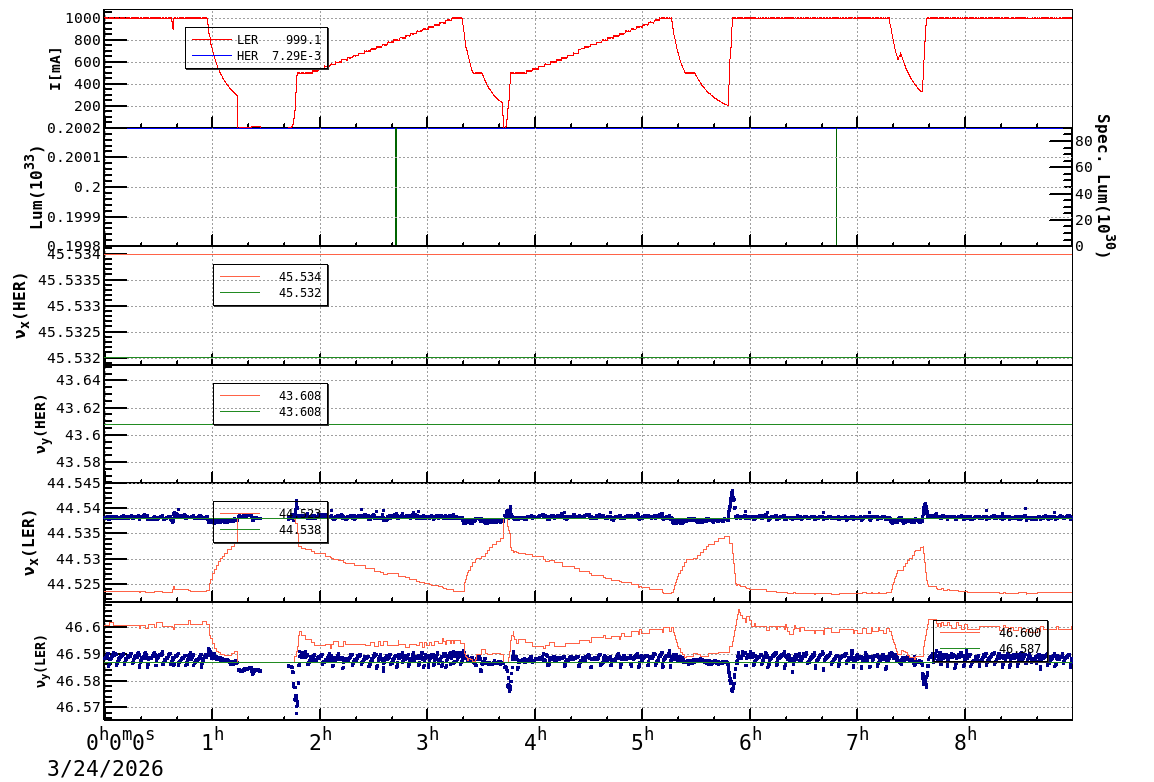The height and width of the screenshot is (782, 1154).
Task: Click the green 46.587 legend entry
Action: (x=991, y=649)
